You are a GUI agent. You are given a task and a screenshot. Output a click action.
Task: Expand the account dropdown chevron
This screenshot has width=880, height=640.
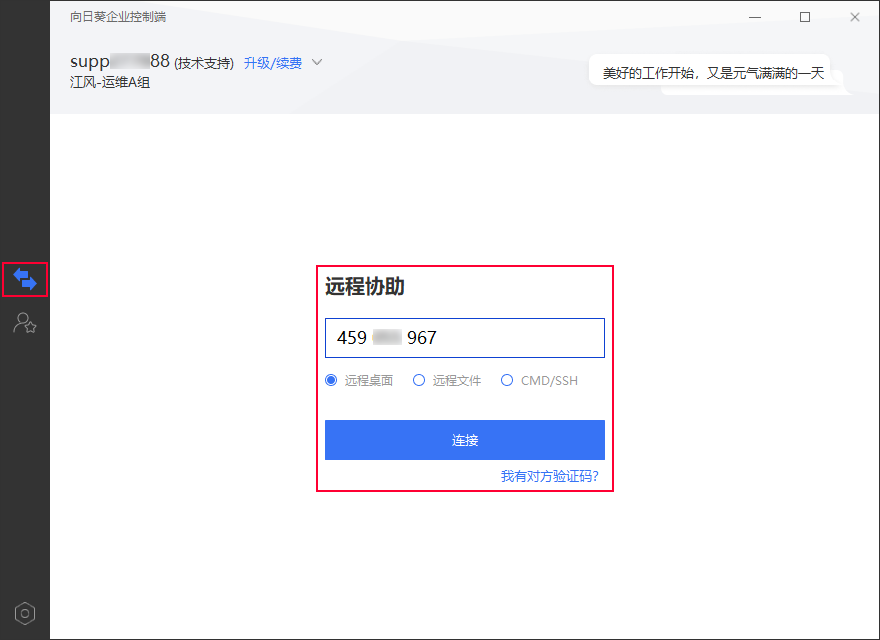(317, 62)
